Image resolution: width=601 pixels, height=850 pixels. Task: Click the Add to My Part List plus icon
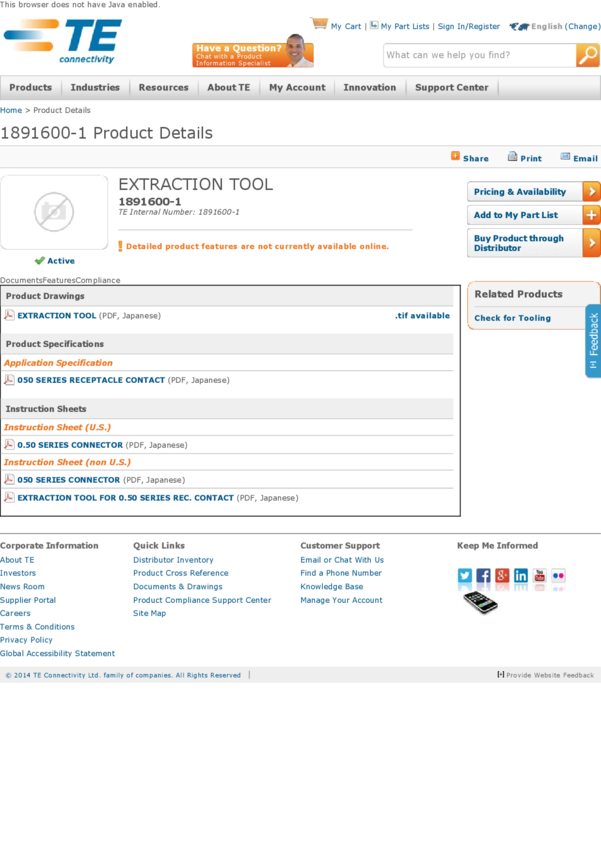(x=592, y=215)
